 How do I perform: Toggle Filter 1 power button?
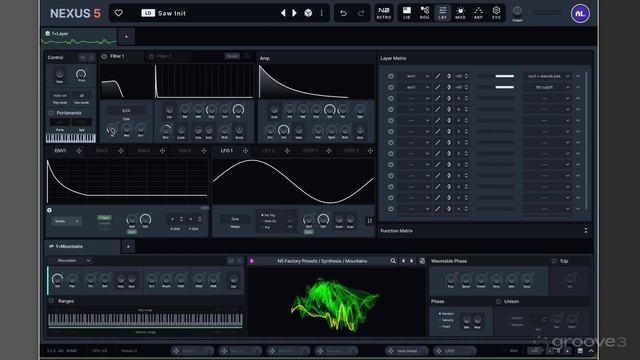pyautogui.click(x=104, y=56)
